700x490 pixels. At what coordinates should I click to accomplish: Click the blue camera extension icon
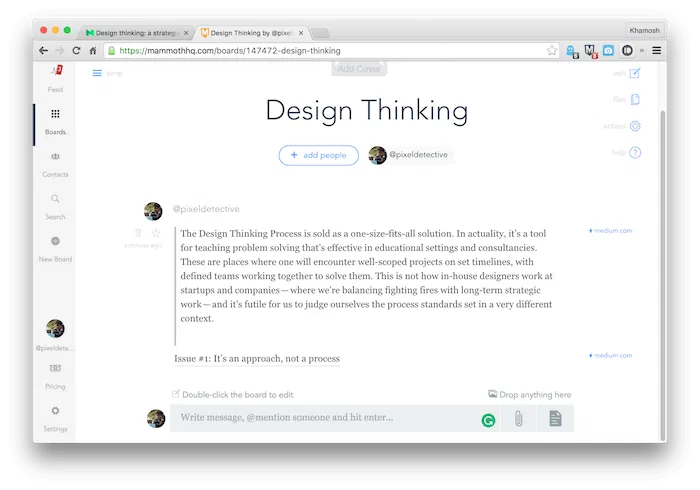coord(608,51)
